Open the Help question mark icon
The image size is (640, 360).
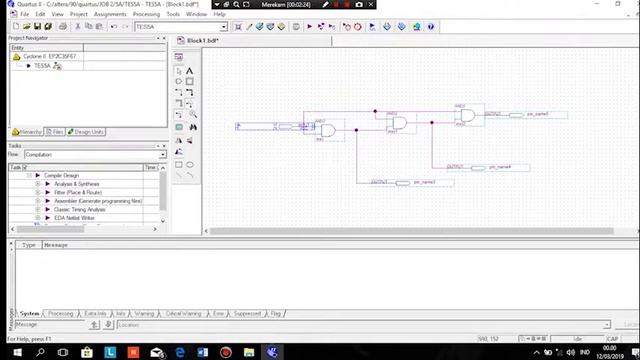(x=431, y=27)
